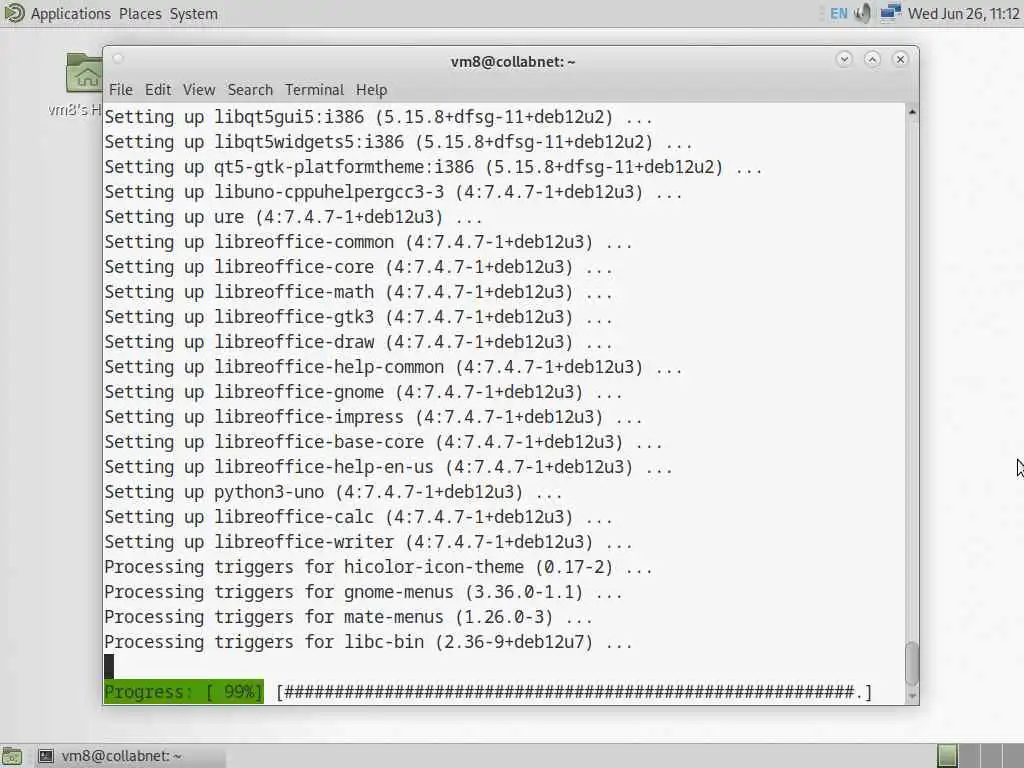
Task: Click the line 'Setting up libreoffice-gnome'
Action: click(364, 392)
